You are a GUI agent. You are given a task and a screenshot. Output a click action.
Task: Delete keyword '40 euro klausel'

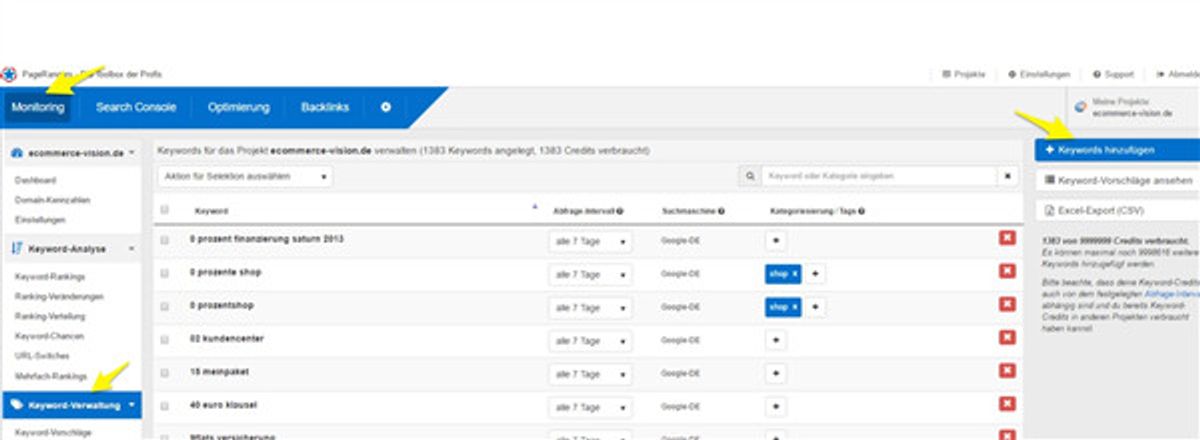click(1007, 405)
